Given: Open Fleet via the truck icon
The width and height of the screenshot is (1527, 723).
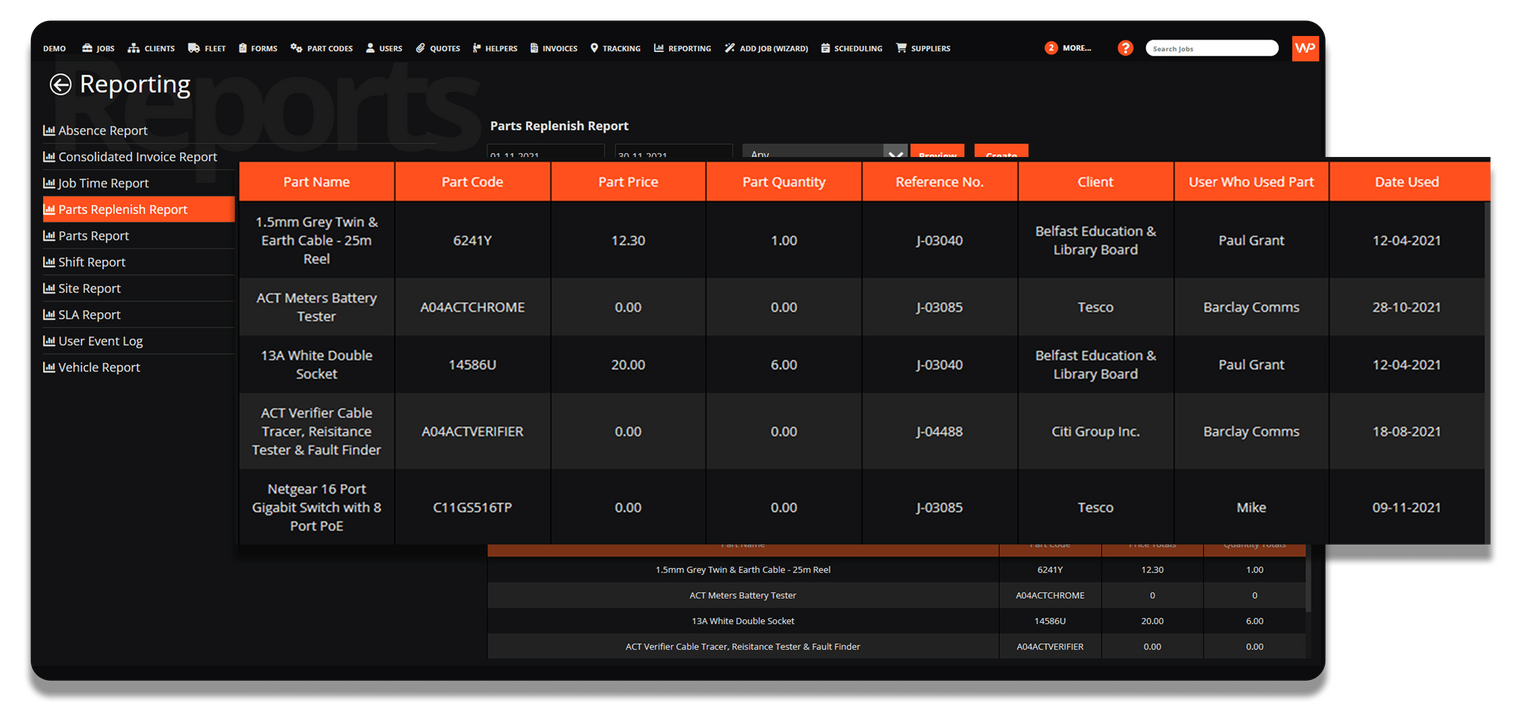Looking at the screenshot, I should coord(207,48).
